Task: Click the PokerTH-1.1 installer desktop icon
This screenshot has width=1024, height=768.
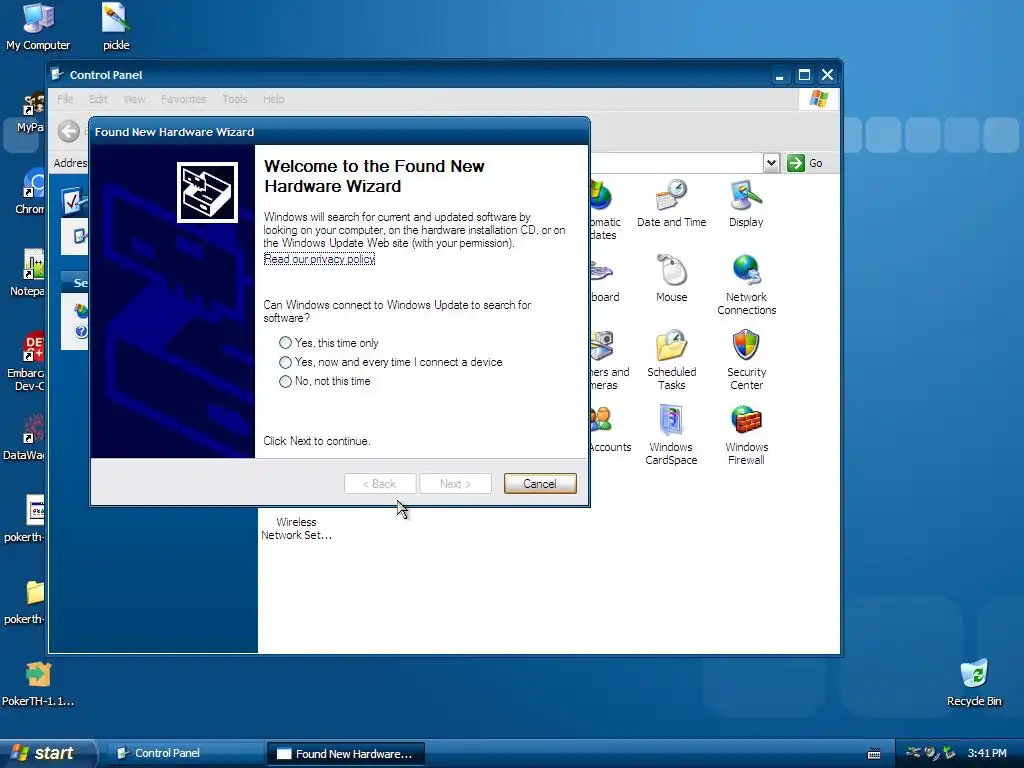Action: coord(38,683)
